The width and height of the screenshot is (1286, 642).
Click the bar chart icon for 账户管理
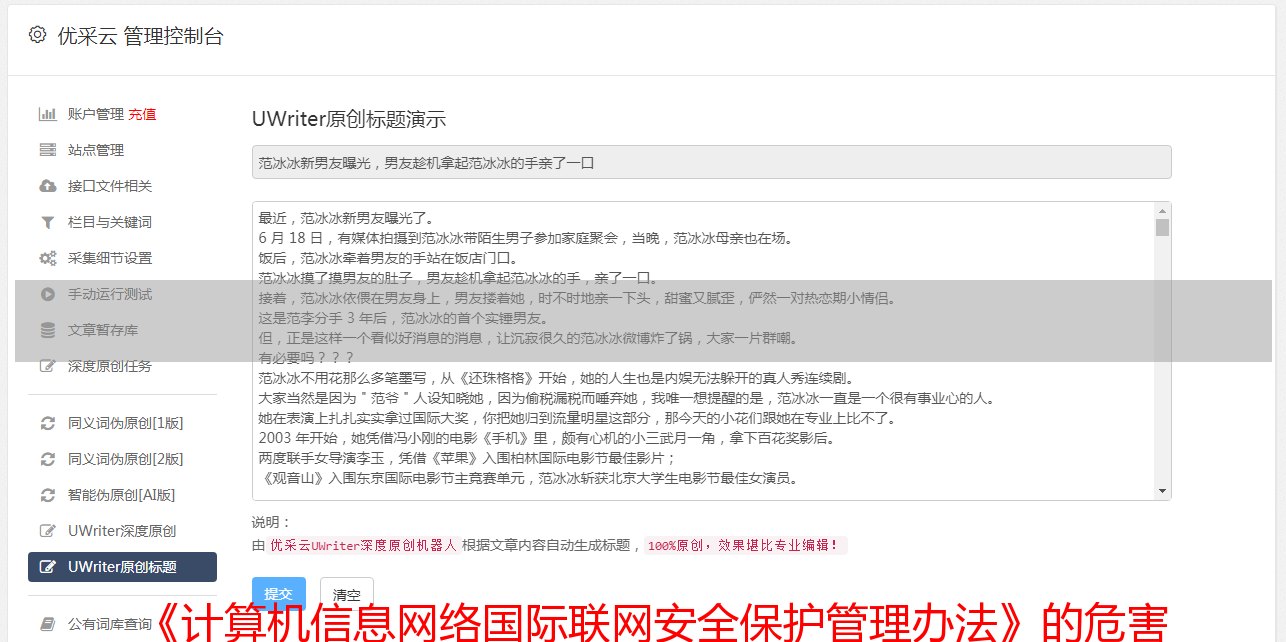(x=47, y=114)
